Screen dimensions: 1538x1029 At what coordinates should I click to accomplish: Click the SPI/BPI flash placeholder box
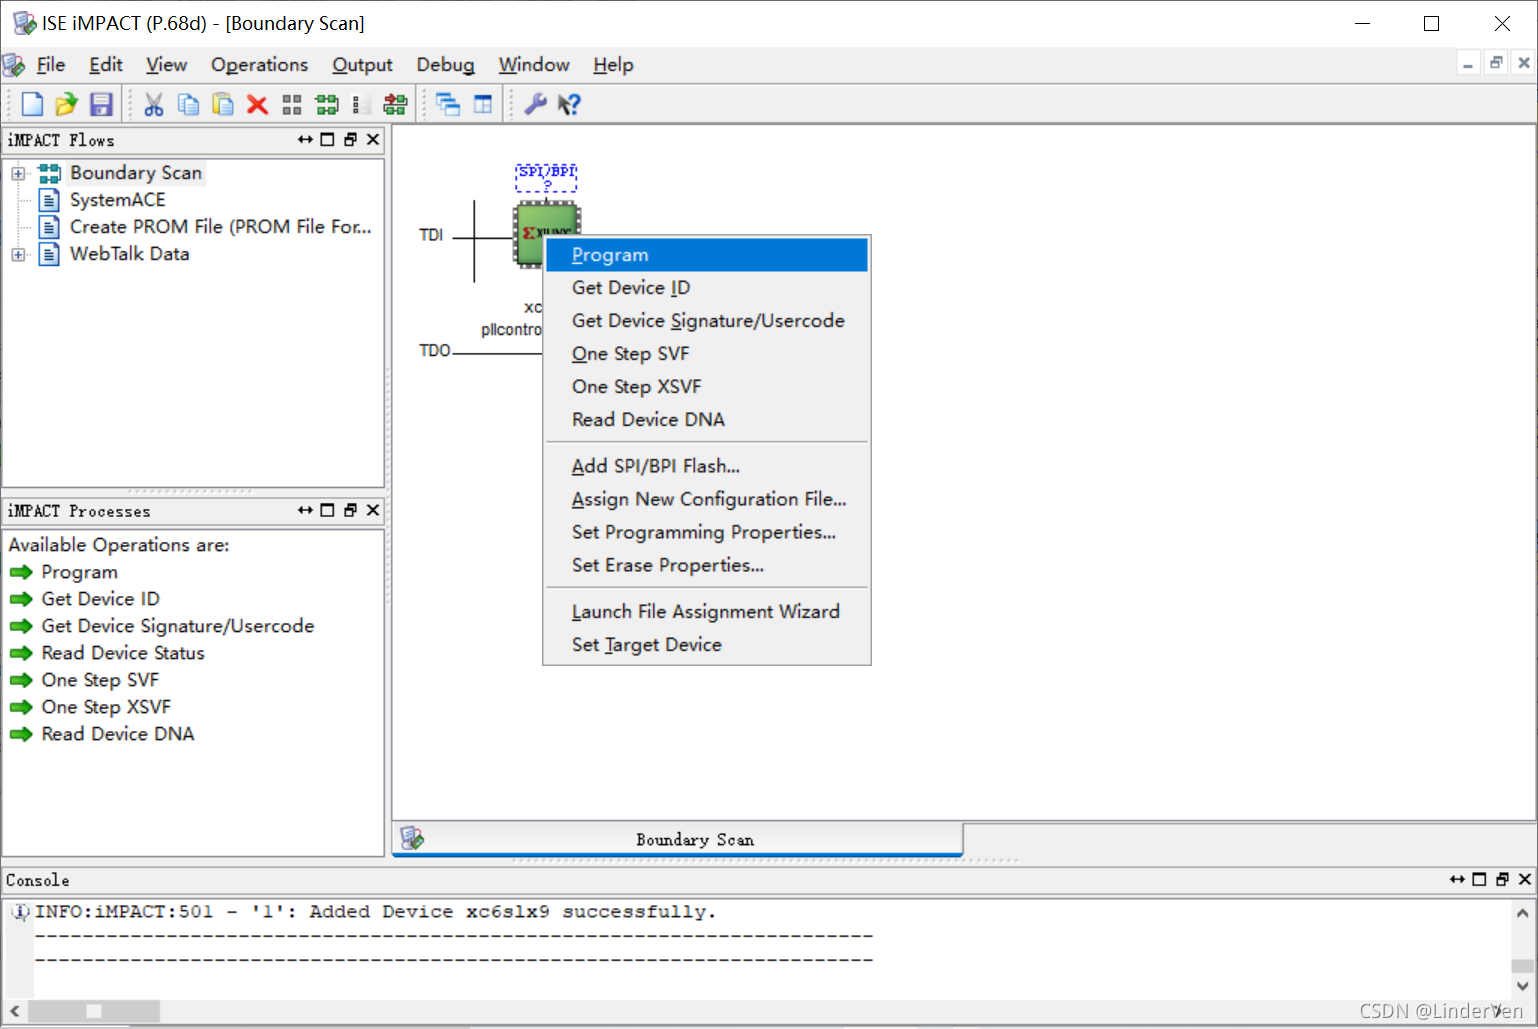point(547,177)
